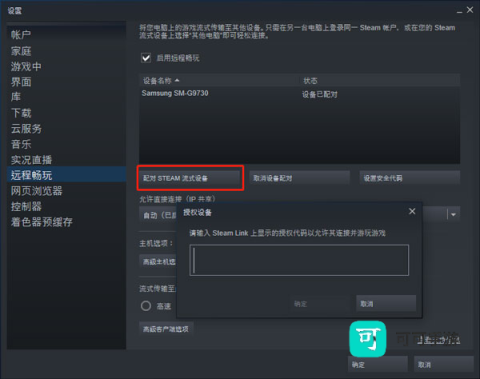Focus the authorization code input field
This screenshot has width=480, height=379.
(299, 260)
